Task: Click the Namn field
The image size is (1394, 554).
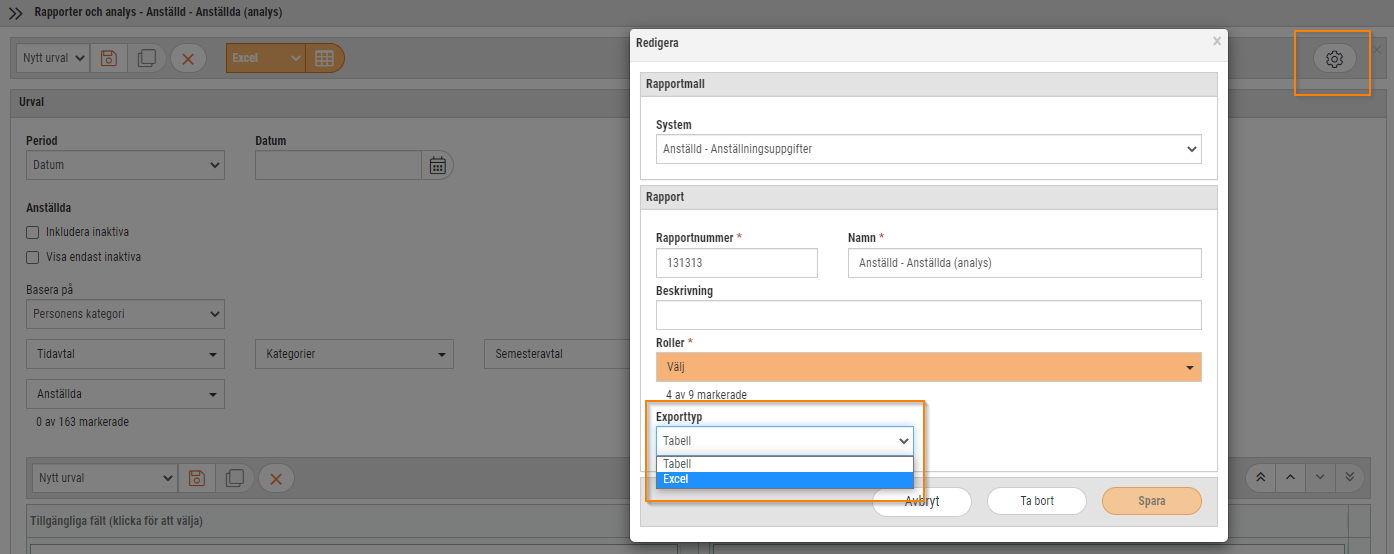Action: tap(1024, 263)
